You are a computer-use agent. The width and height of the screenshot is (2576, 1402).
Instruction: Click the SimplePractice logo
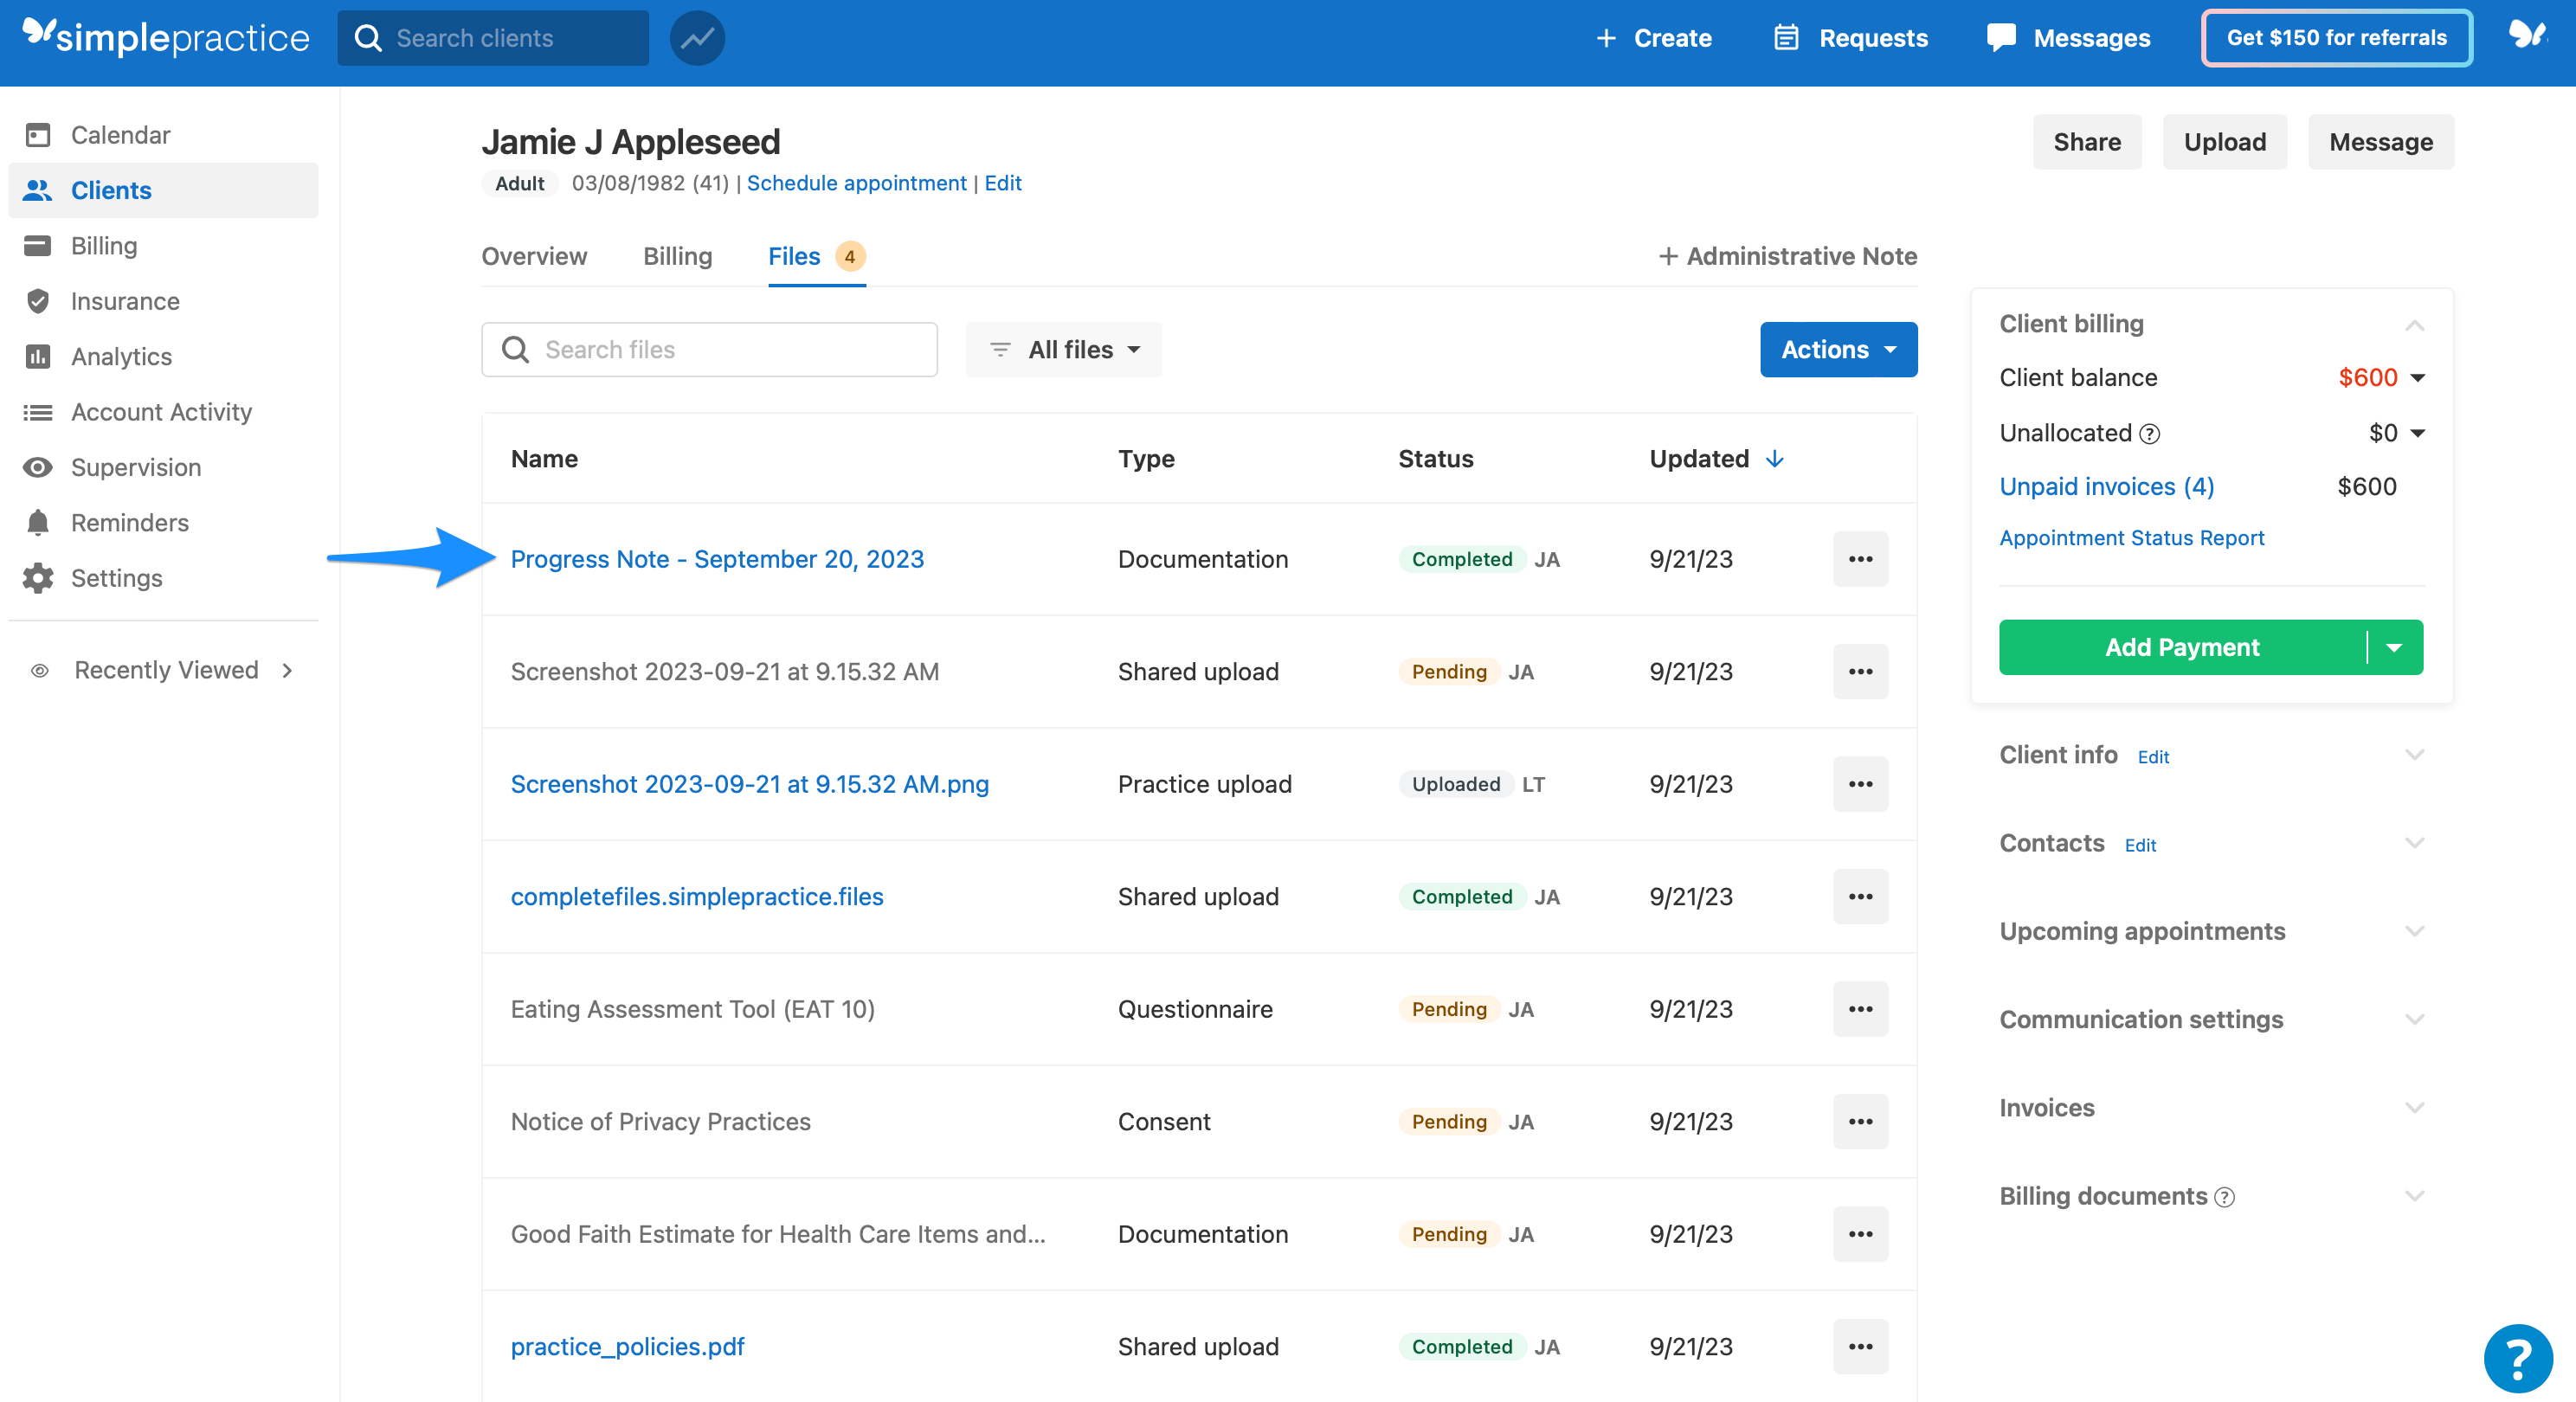click(164, 36)
